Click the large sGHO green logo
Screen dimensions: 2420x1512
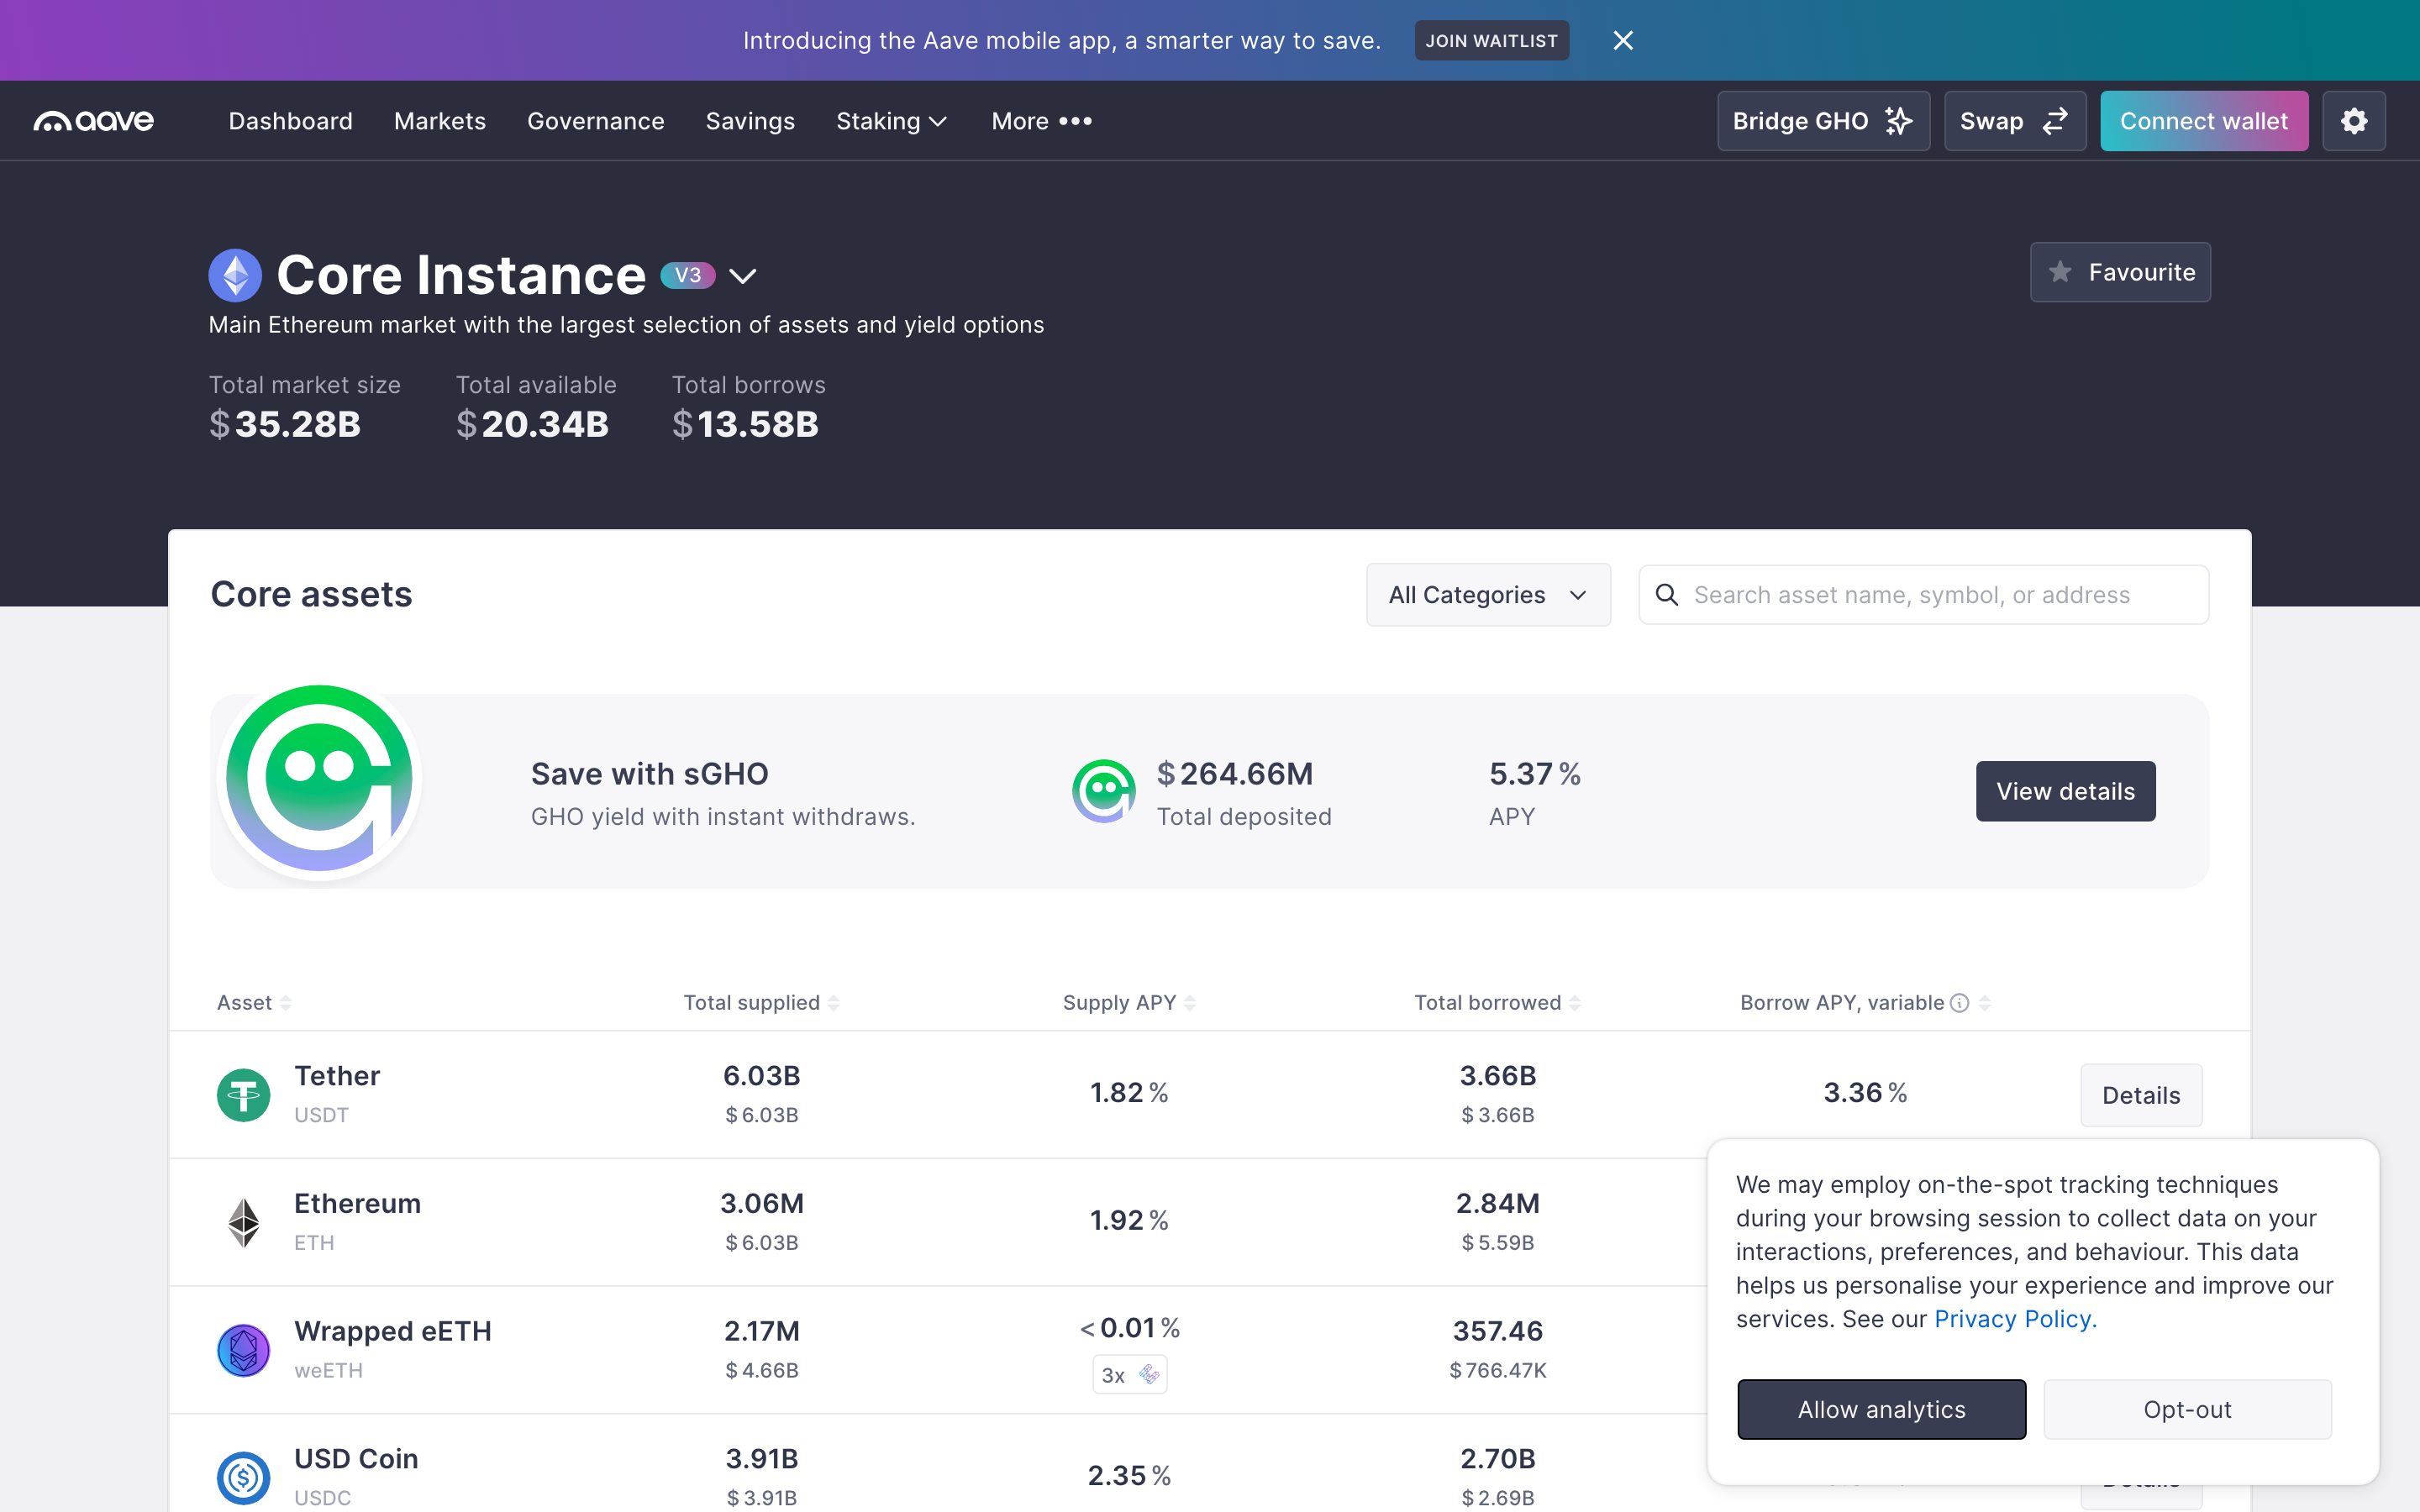tap(318, 779)
